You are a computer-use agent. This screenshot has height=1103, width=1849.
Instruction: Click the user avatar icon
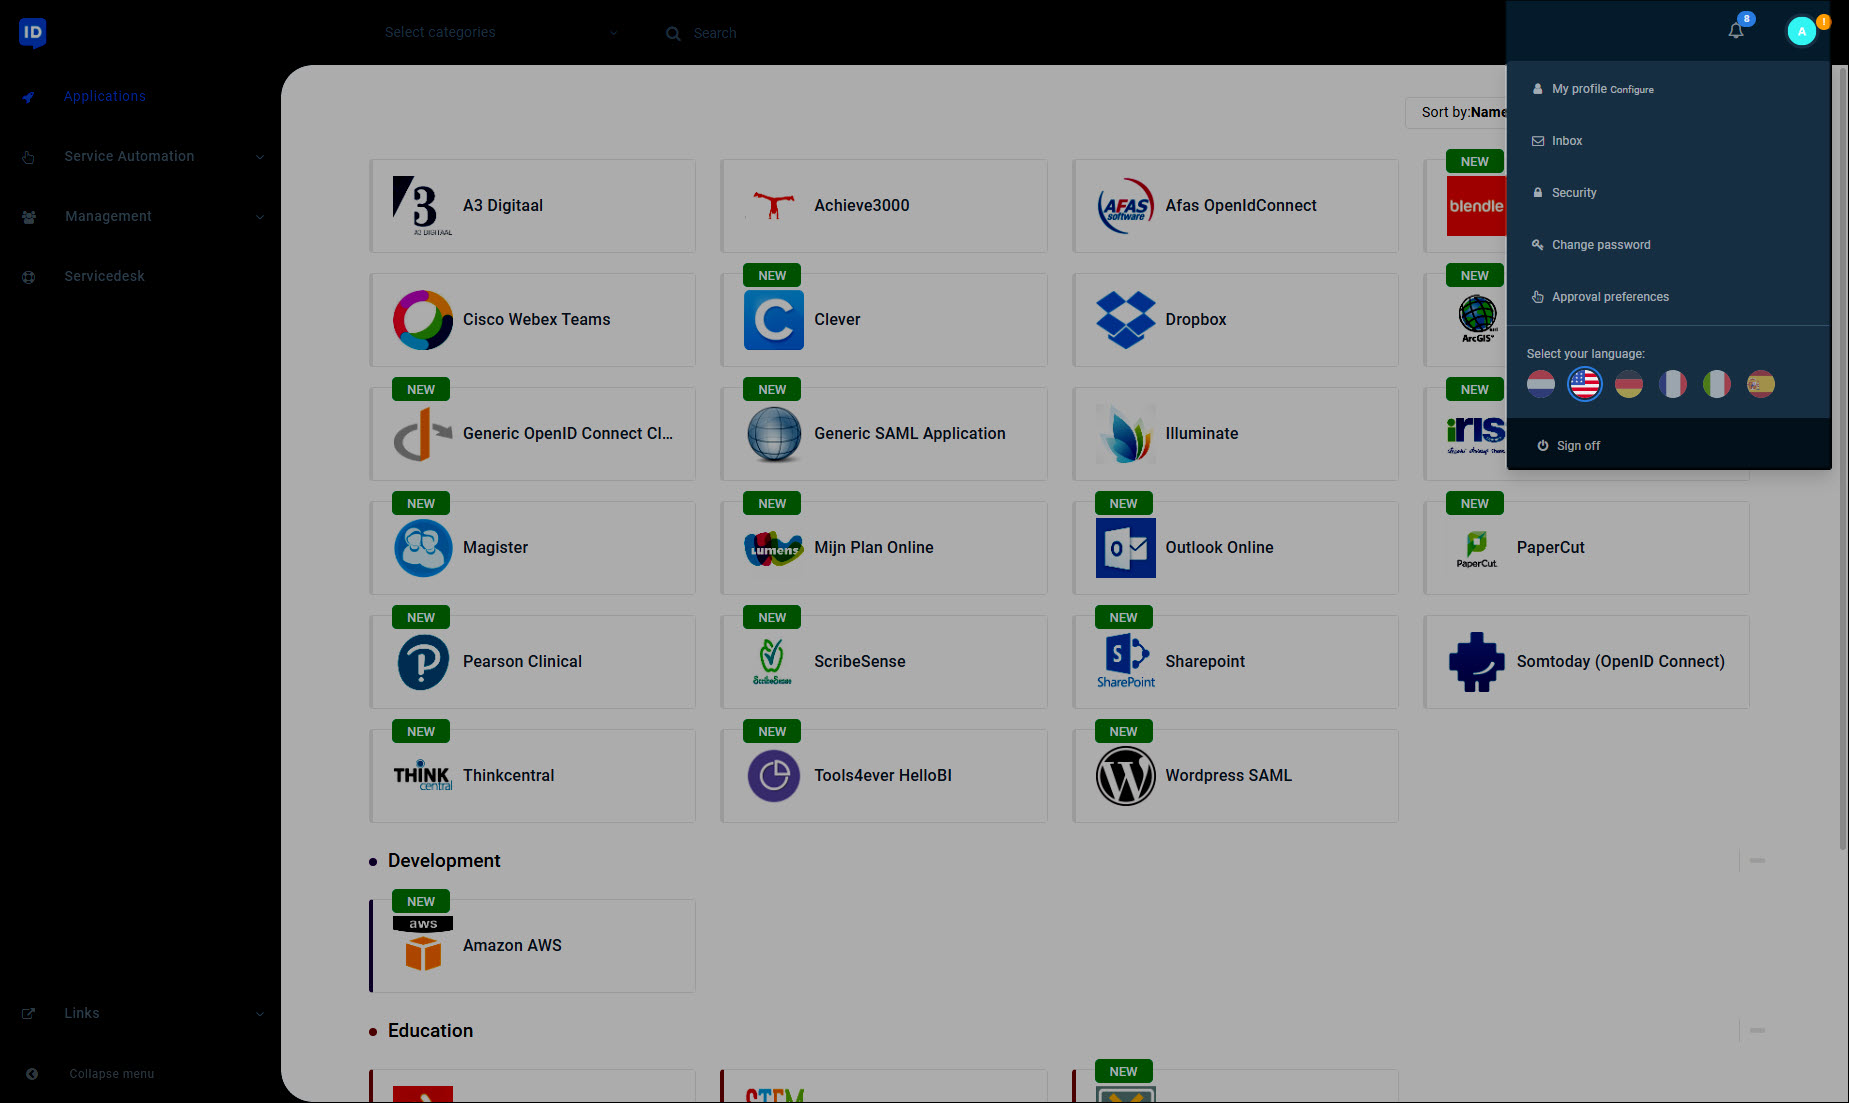pyautogui.click(x=1802, y=31)
